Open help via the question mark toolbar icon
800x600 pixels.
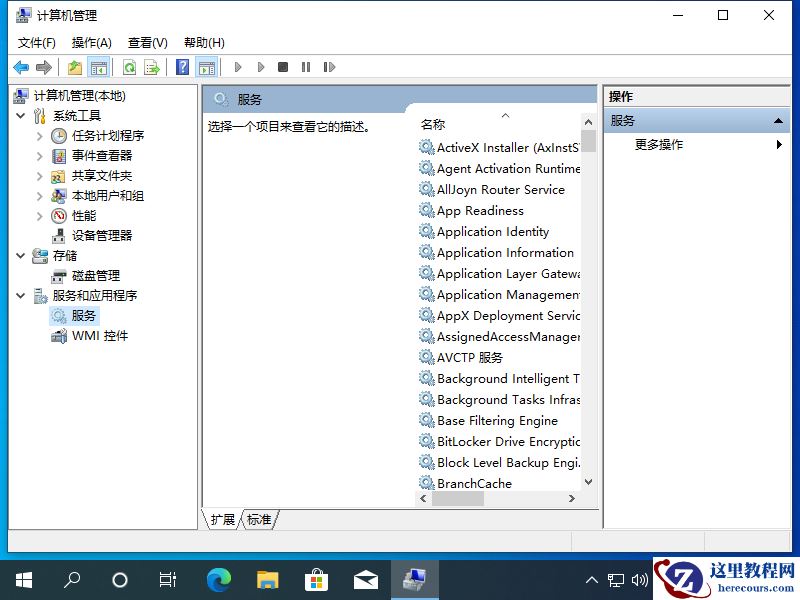(182, 67)
